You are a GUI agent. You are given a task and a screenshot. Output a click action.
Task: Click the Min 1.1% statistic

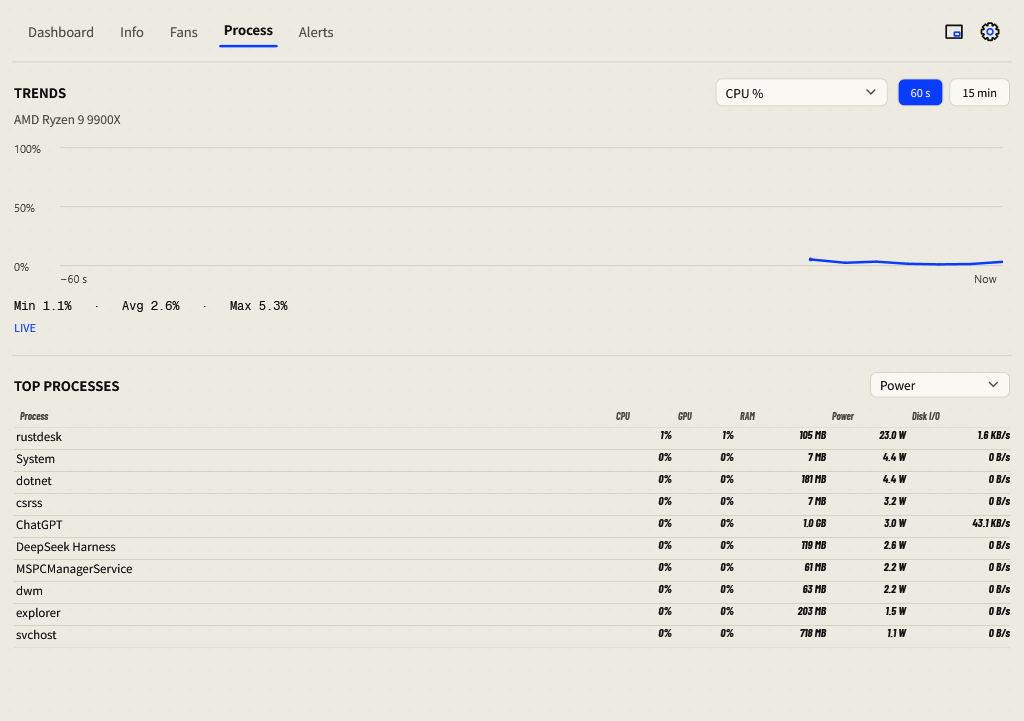[42, 306]
